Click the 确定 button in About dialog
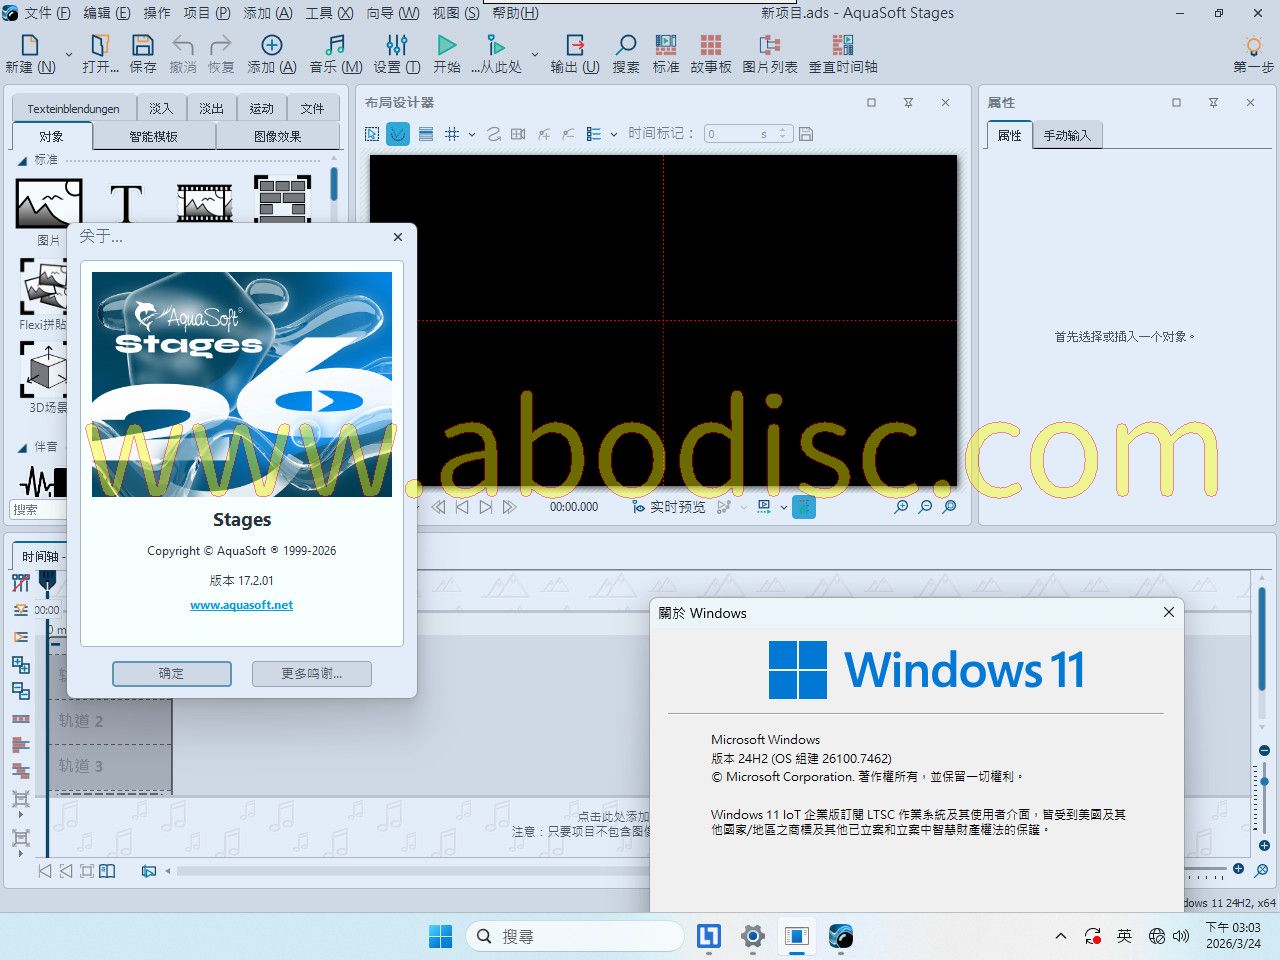The image size is (1280, 960). point(172,674)
